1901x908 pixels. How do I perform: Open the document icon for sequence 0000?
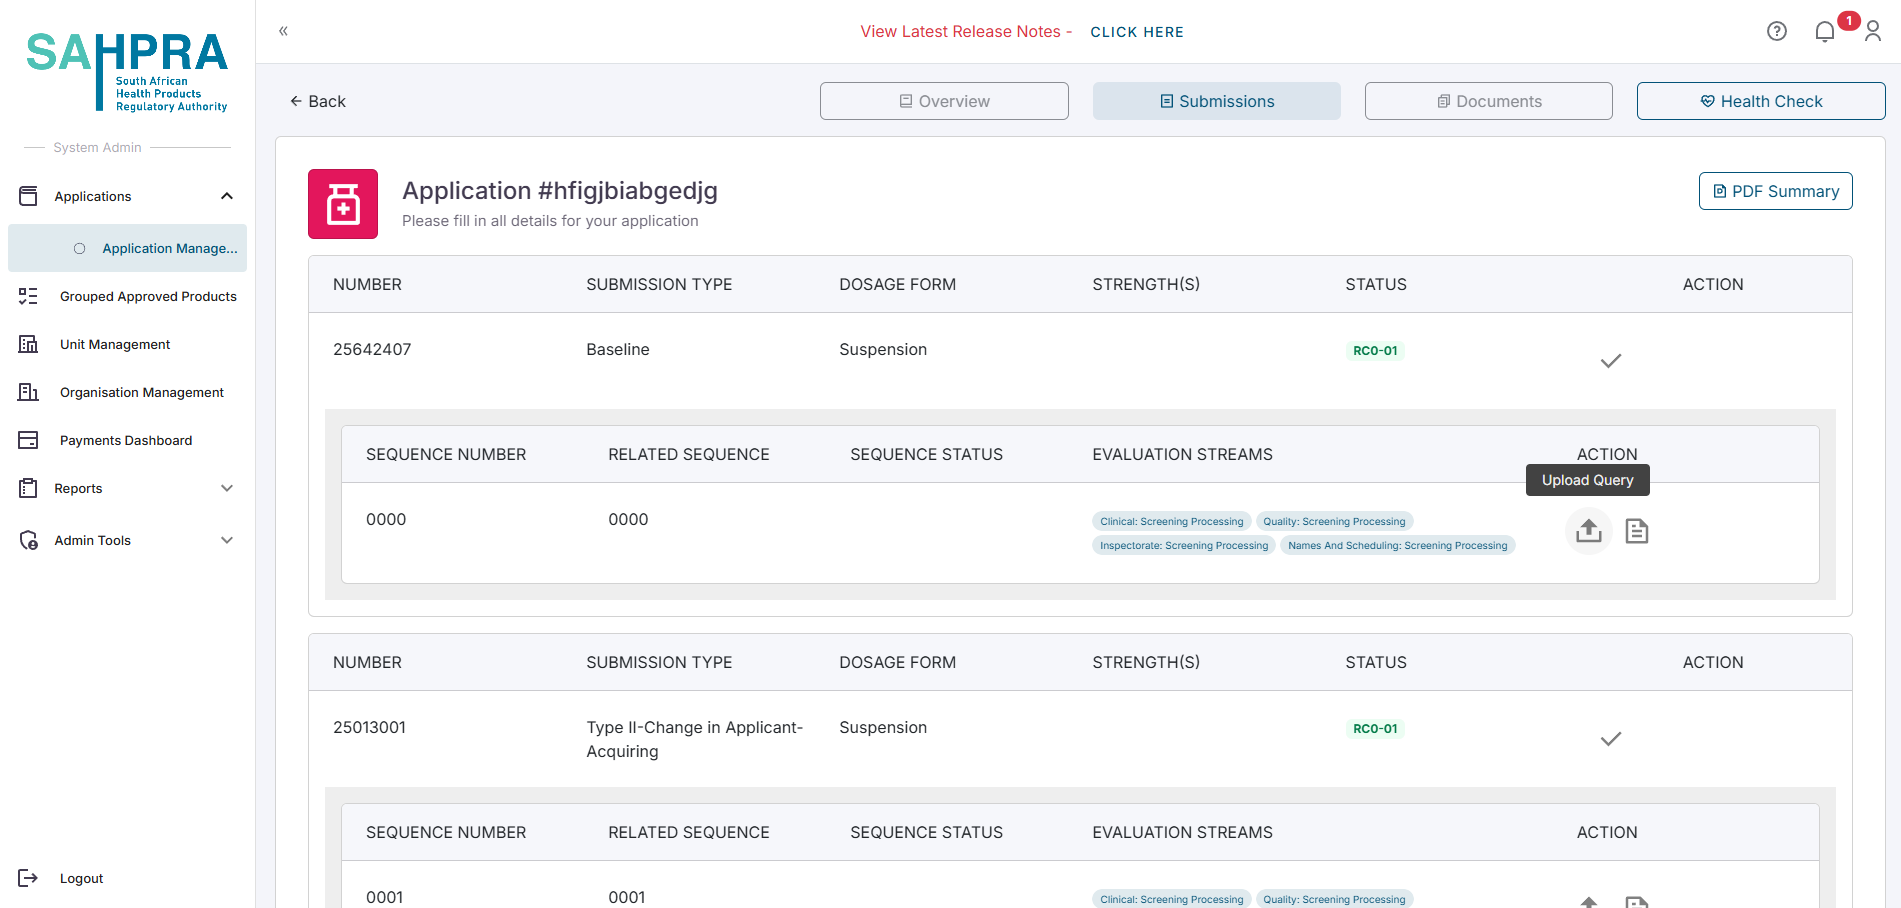1636,531
